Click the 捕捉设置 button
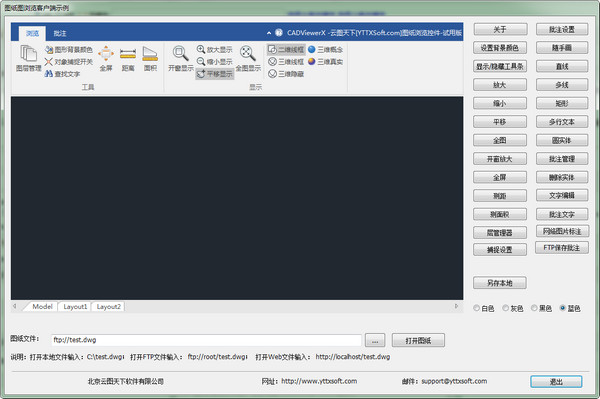Image resolution: width=600 pixels, height=399 pixels. click(500, 249)
